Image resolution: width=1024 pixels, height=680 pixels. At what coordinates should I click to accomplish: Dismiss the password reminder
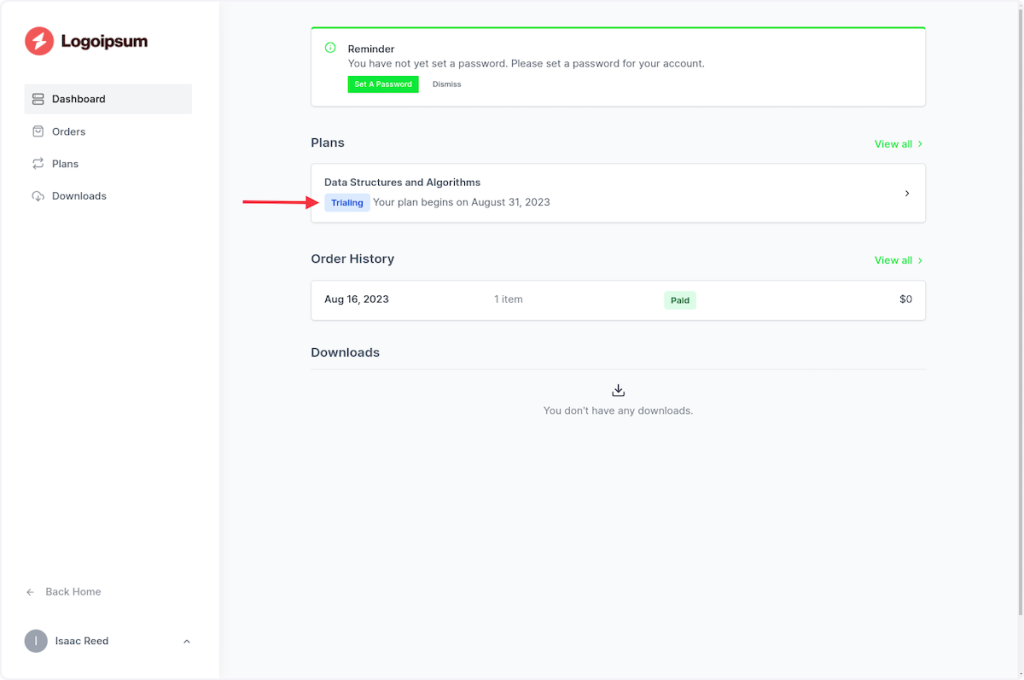pos(447,84)
